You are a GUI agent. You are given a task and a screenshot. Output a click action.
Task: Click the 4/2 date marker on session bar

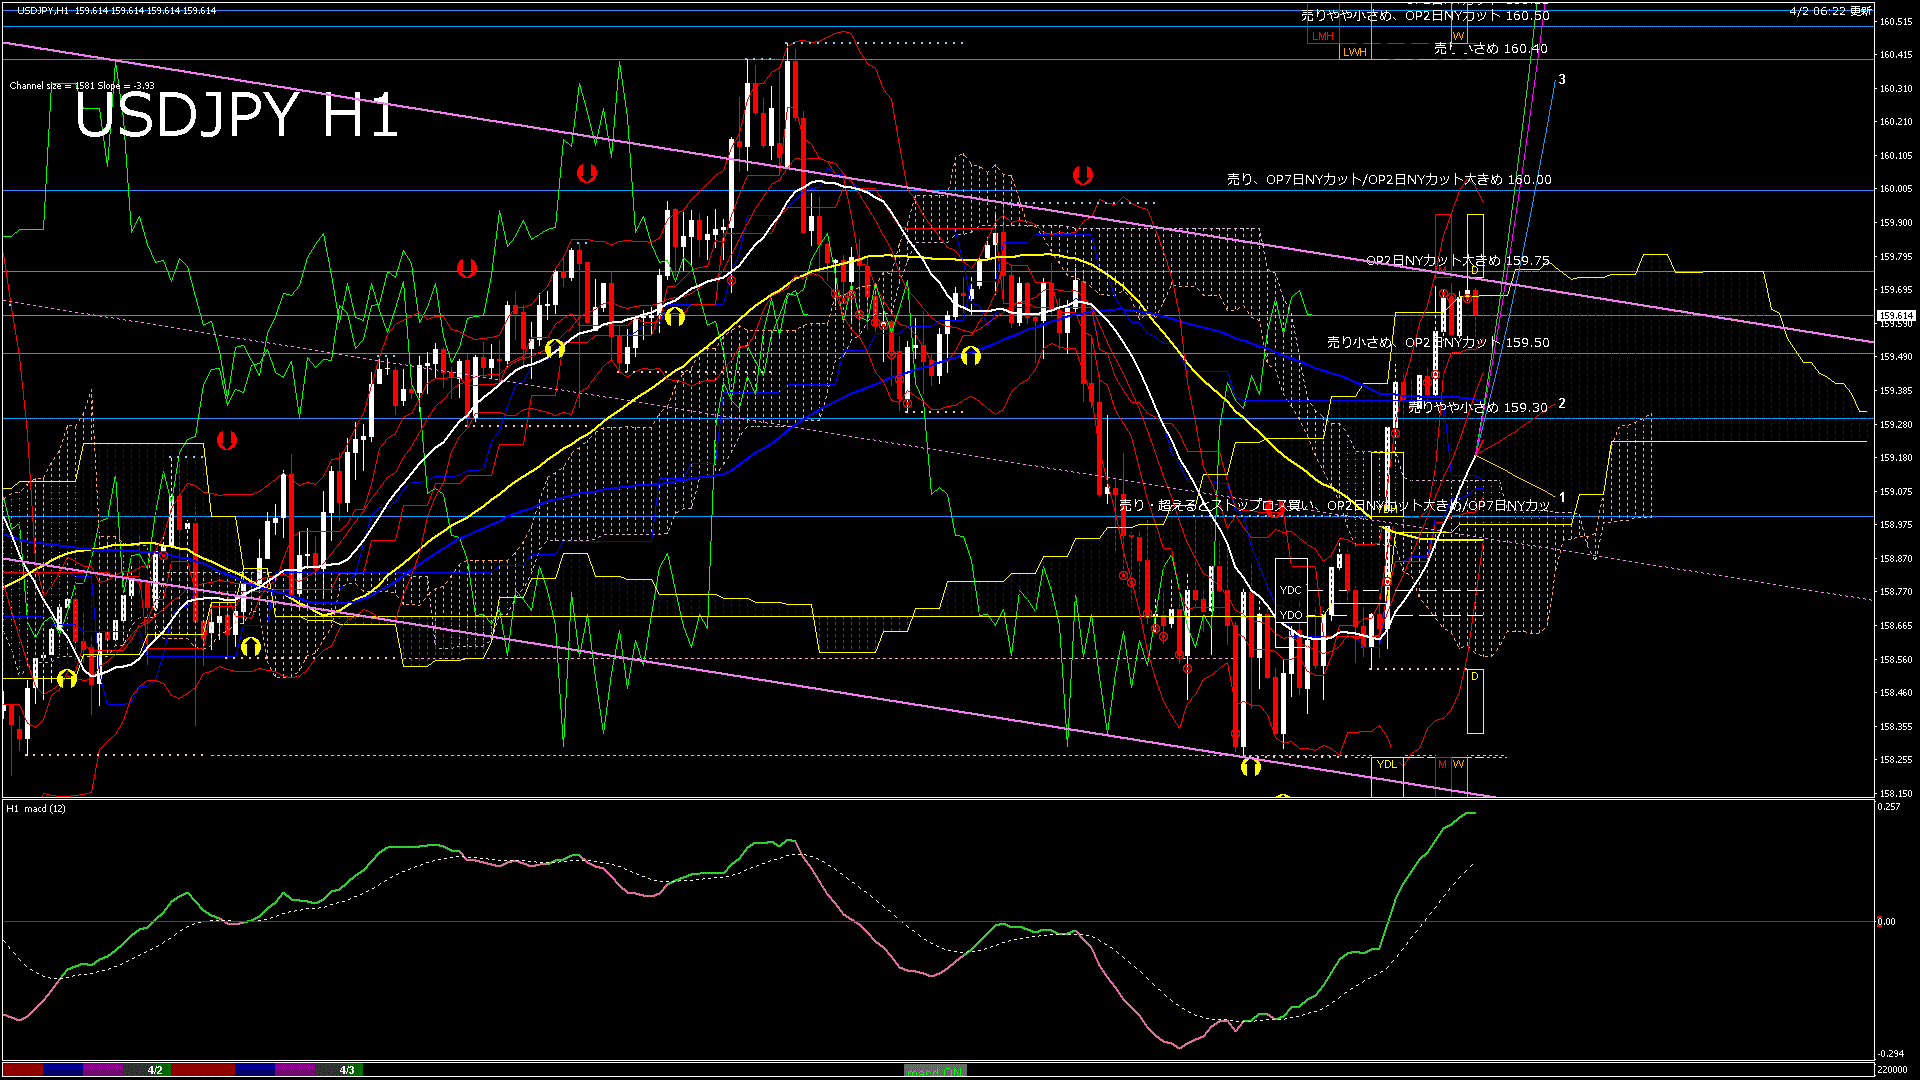point(155,1070)
